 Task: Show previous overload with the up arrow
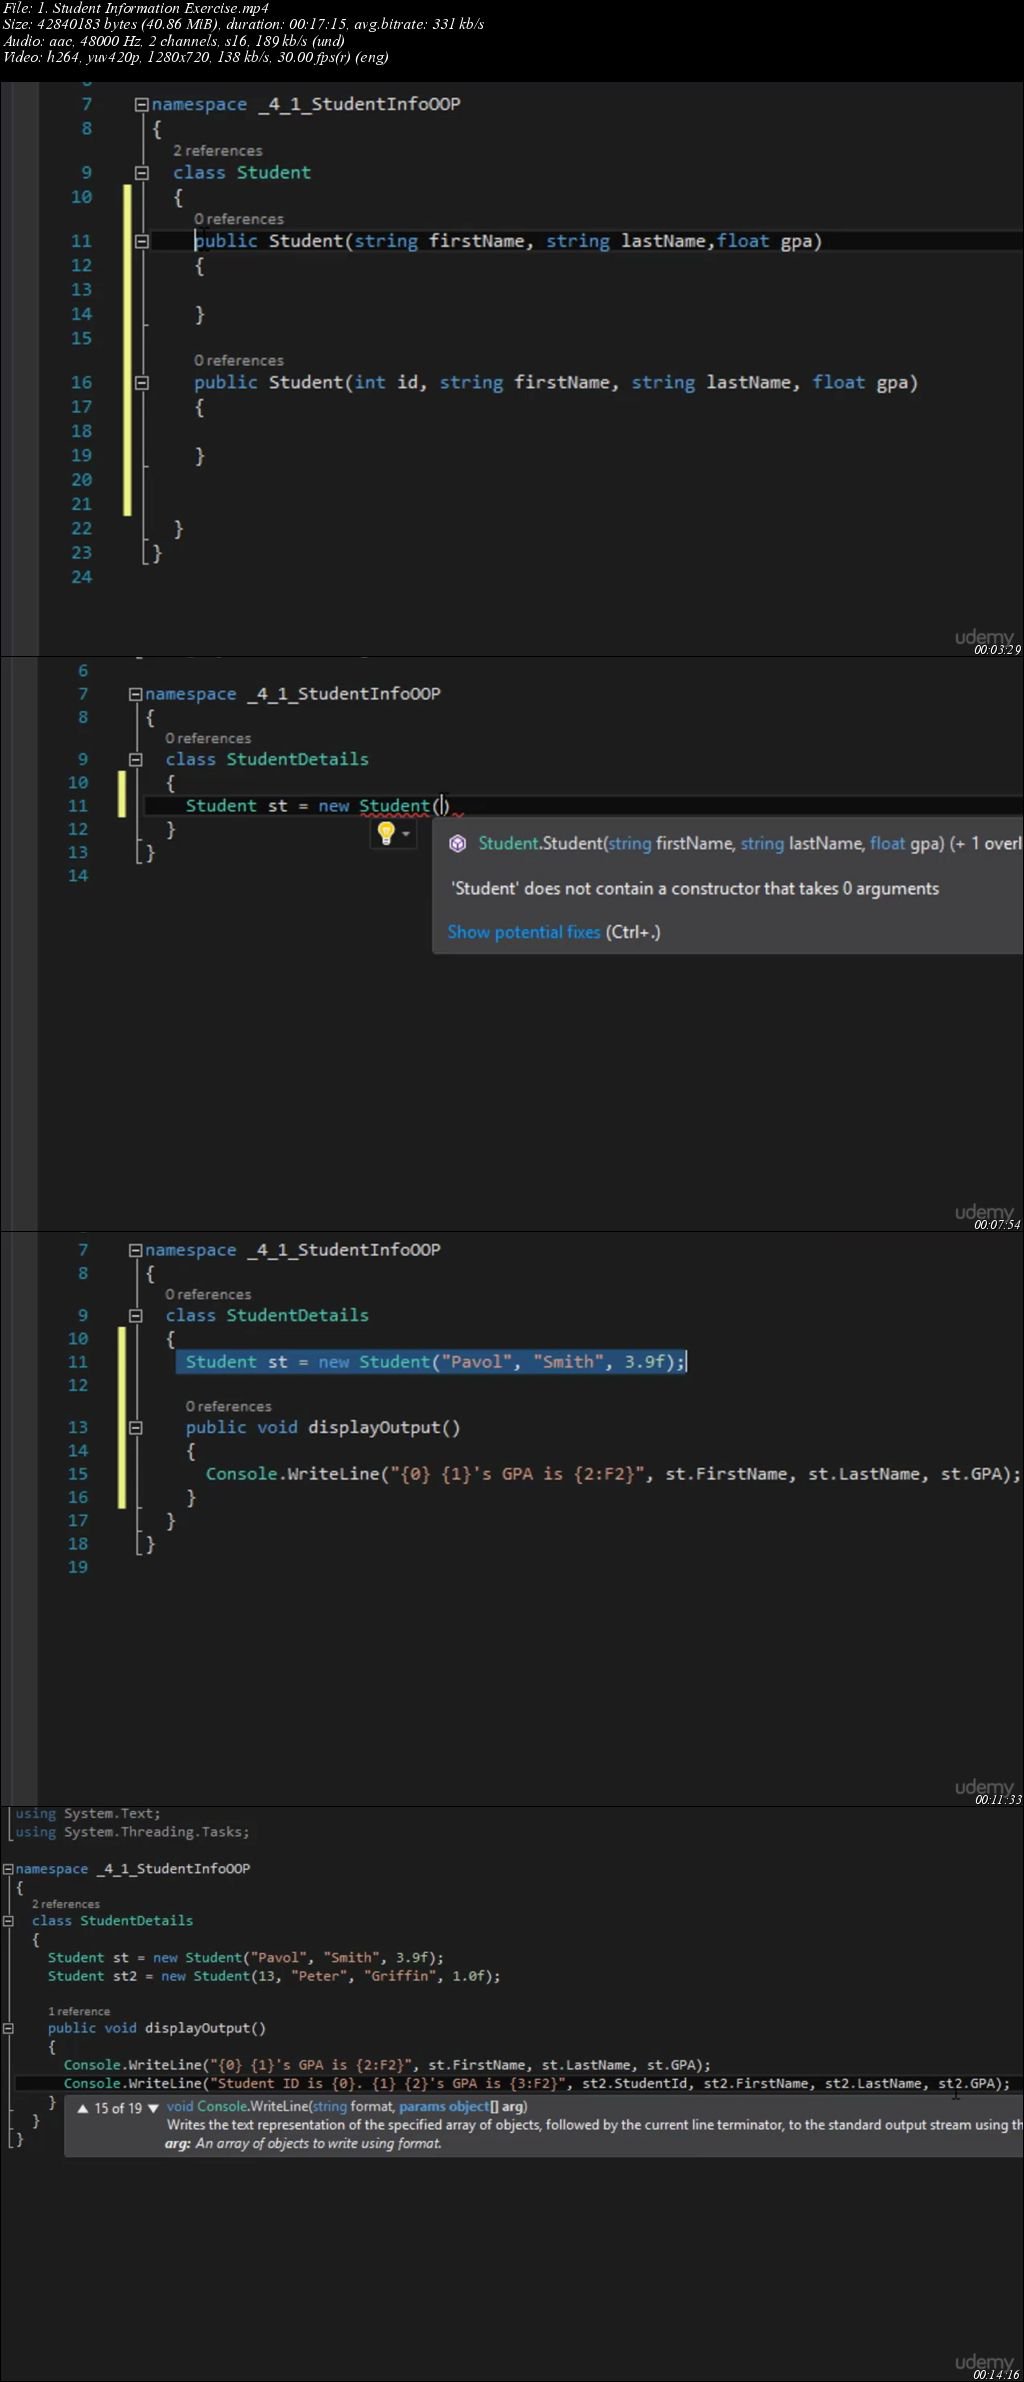pos(83,2108)
